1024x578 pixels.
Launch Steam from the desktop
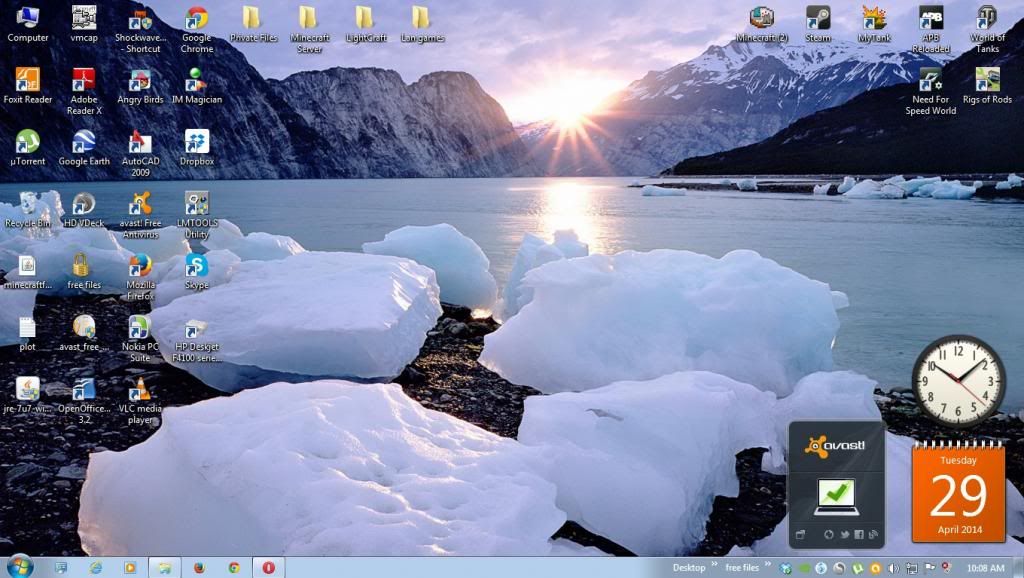(818, 19)
